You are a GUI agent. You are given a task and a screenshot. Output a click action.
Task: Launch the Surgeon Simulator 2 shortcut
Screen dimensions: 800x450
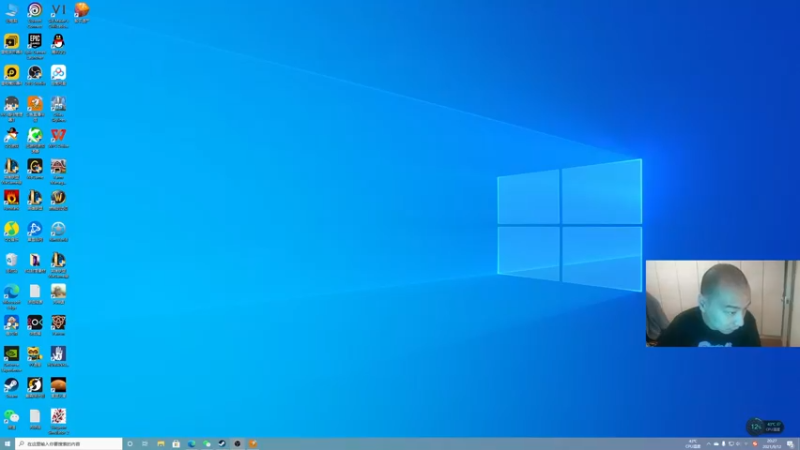point(58,421)
